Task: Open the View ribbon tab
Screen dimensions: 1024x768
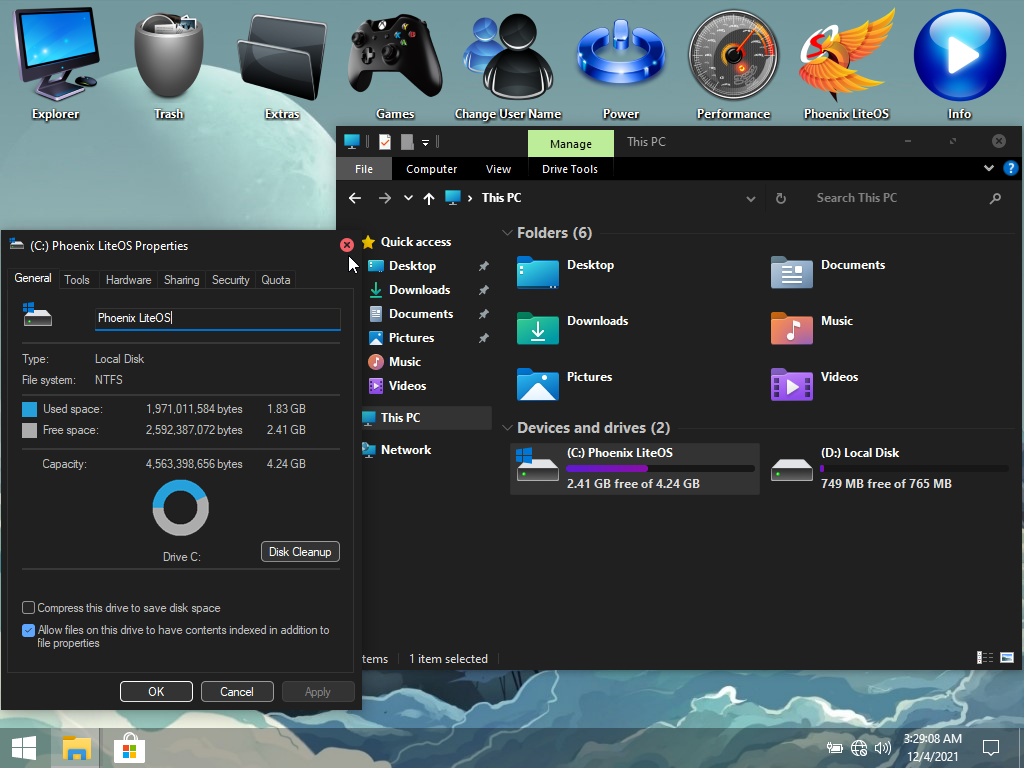Action: click(x=498, y=169)
